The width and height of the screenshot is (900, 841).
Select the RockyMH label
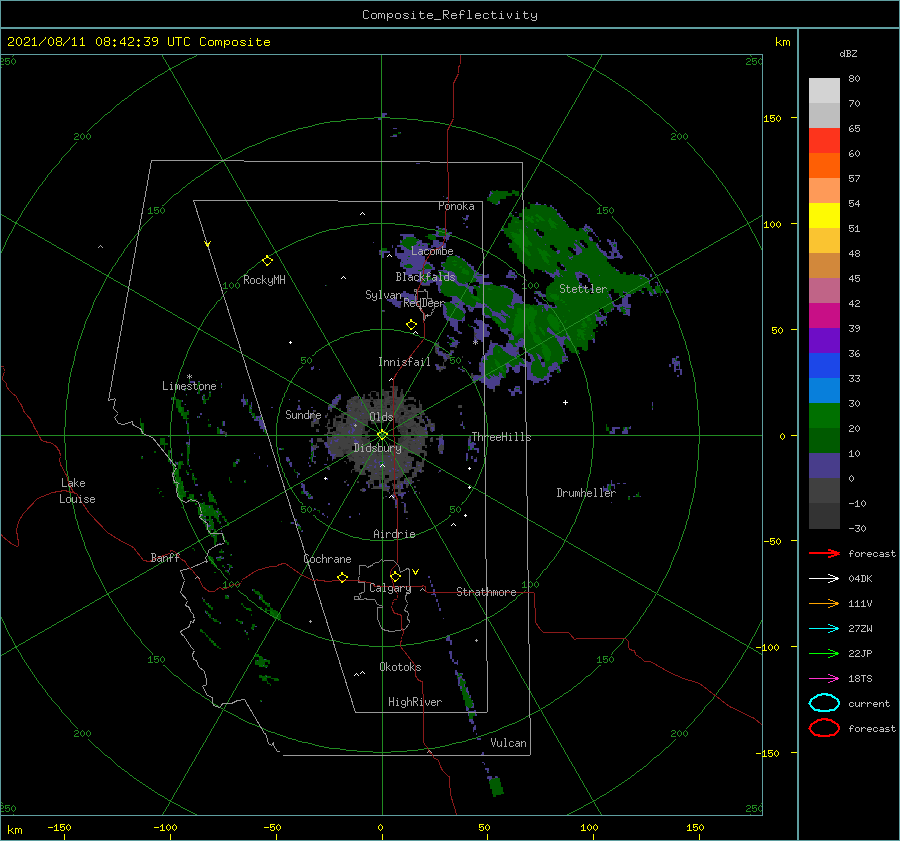(x=264, y=280)
